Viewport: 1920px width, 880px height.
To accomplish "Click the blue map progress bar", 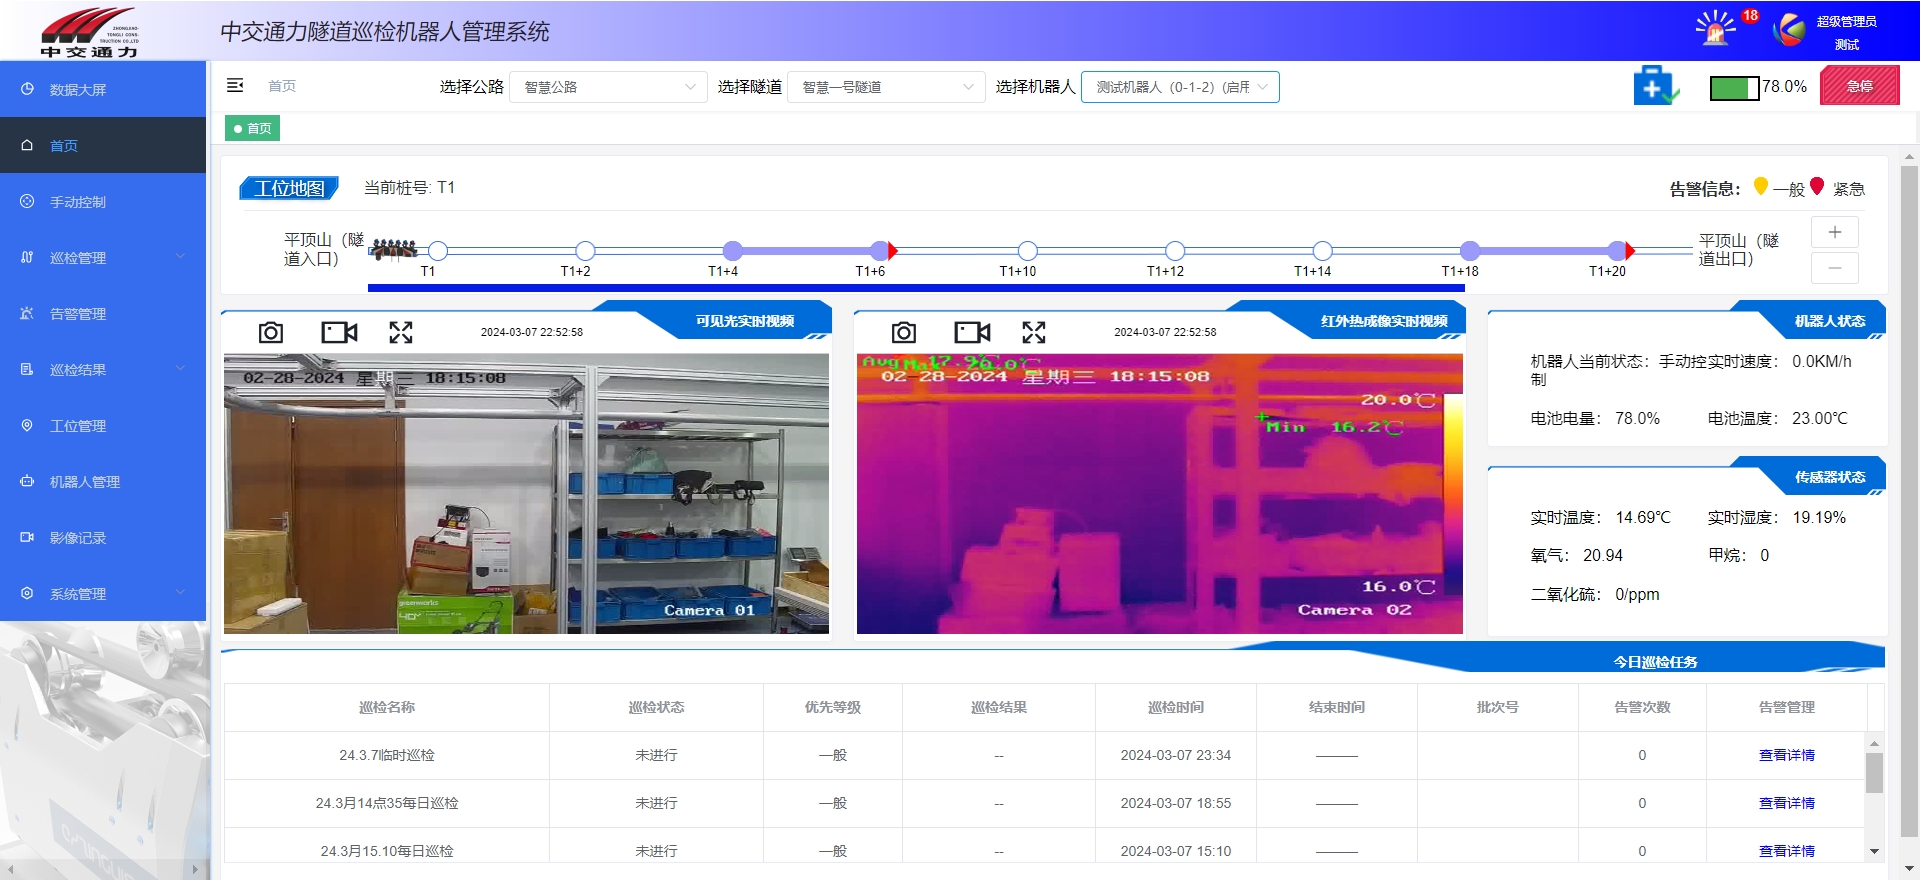I will point(916,288).
